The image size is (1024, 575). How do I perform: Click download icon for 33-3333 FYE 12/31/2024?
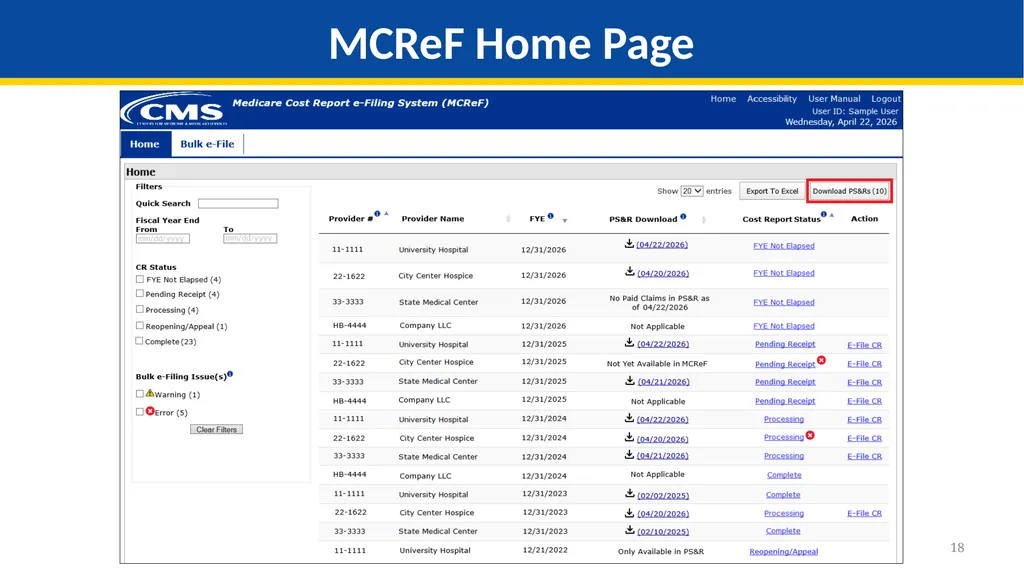click(629, 454)
